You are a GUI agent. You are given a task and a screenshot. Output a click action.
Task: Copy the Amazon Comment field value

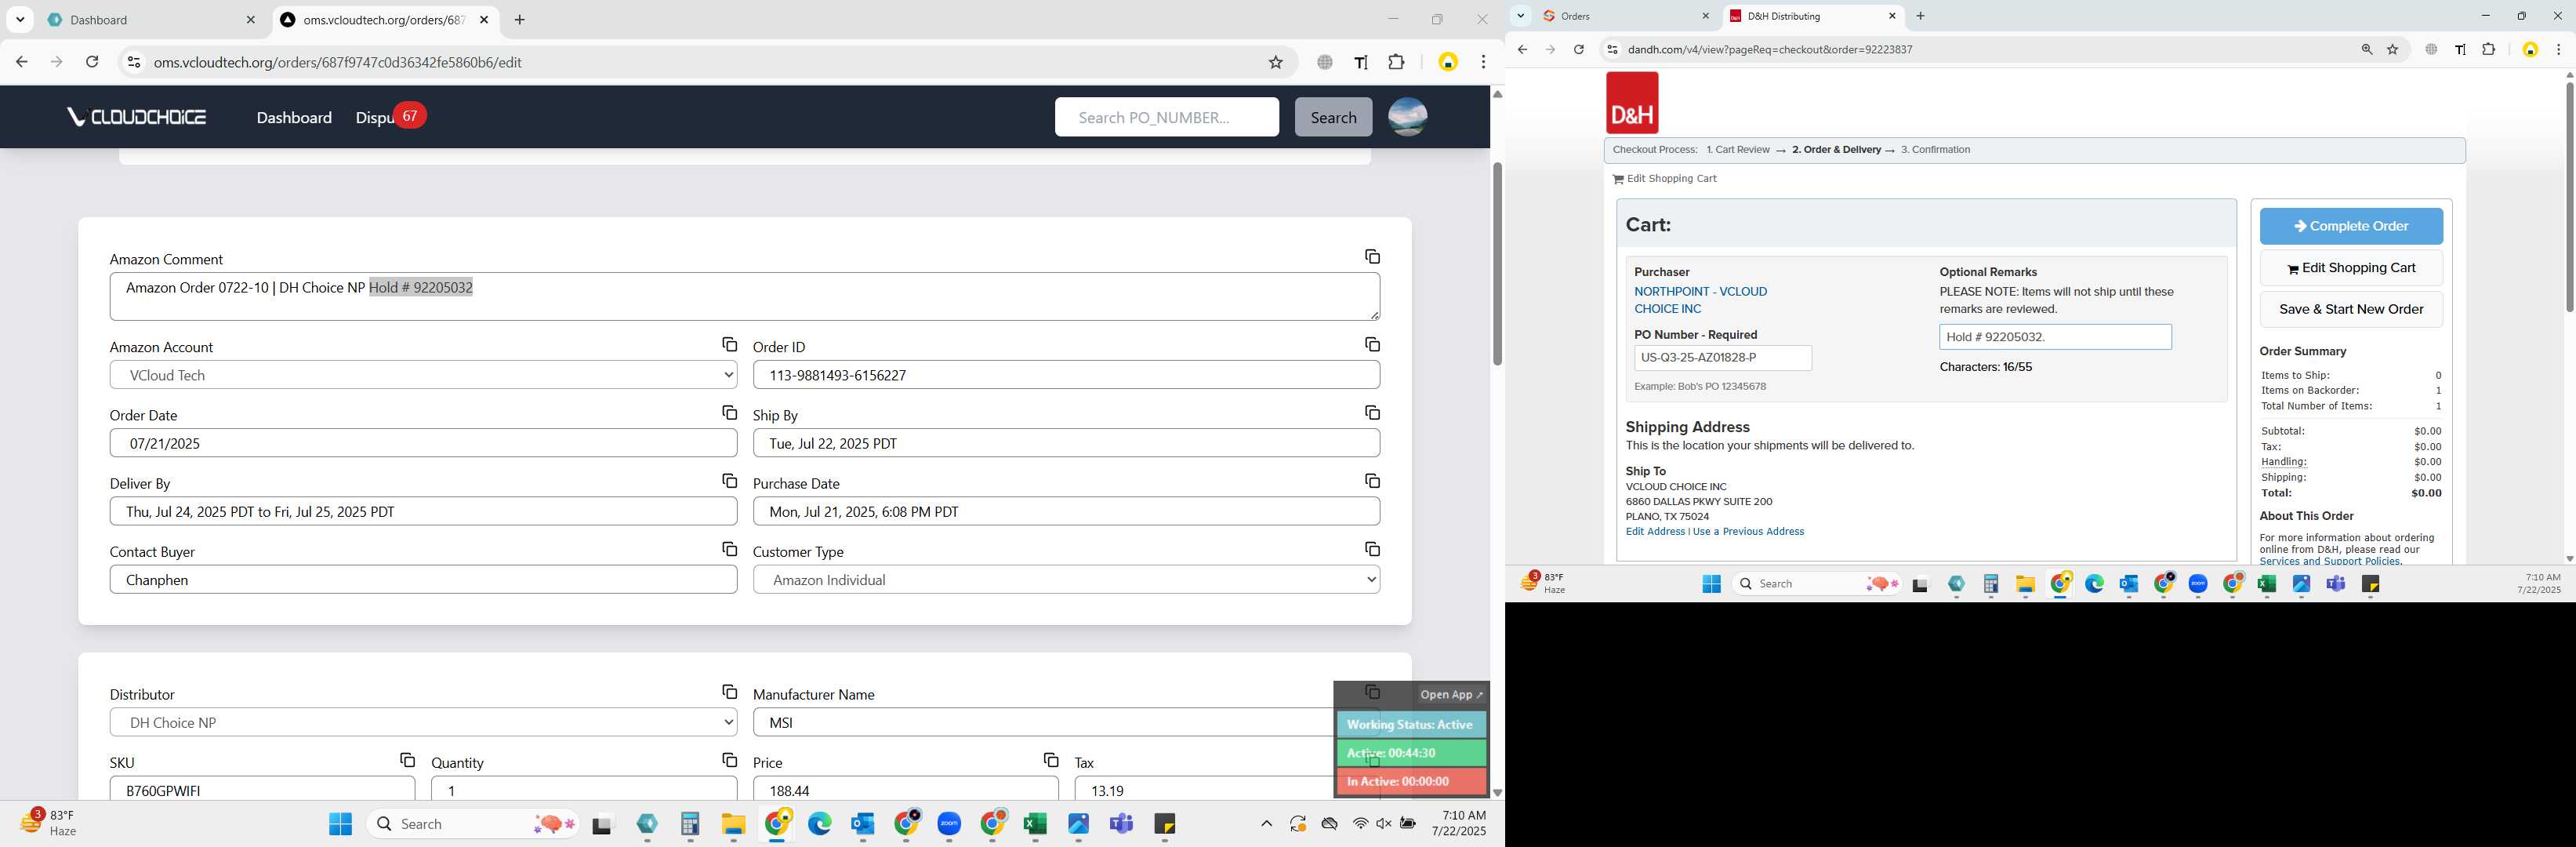pos(1372,257)
